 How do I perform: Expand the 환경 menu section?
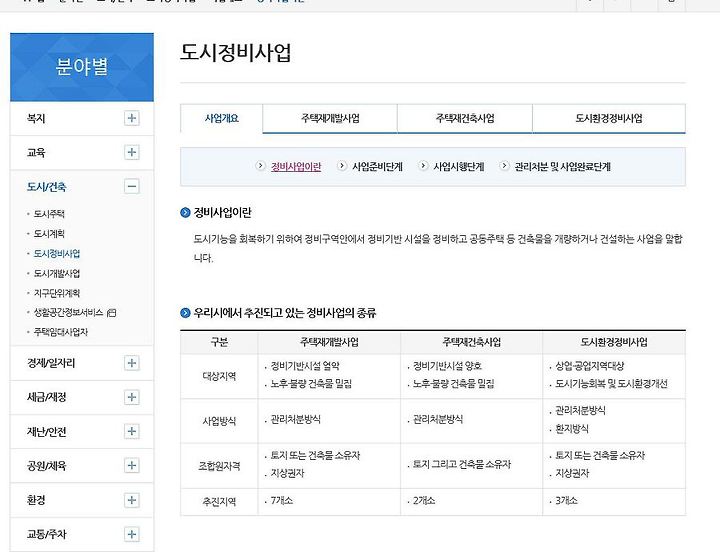(x=131, y=500)
